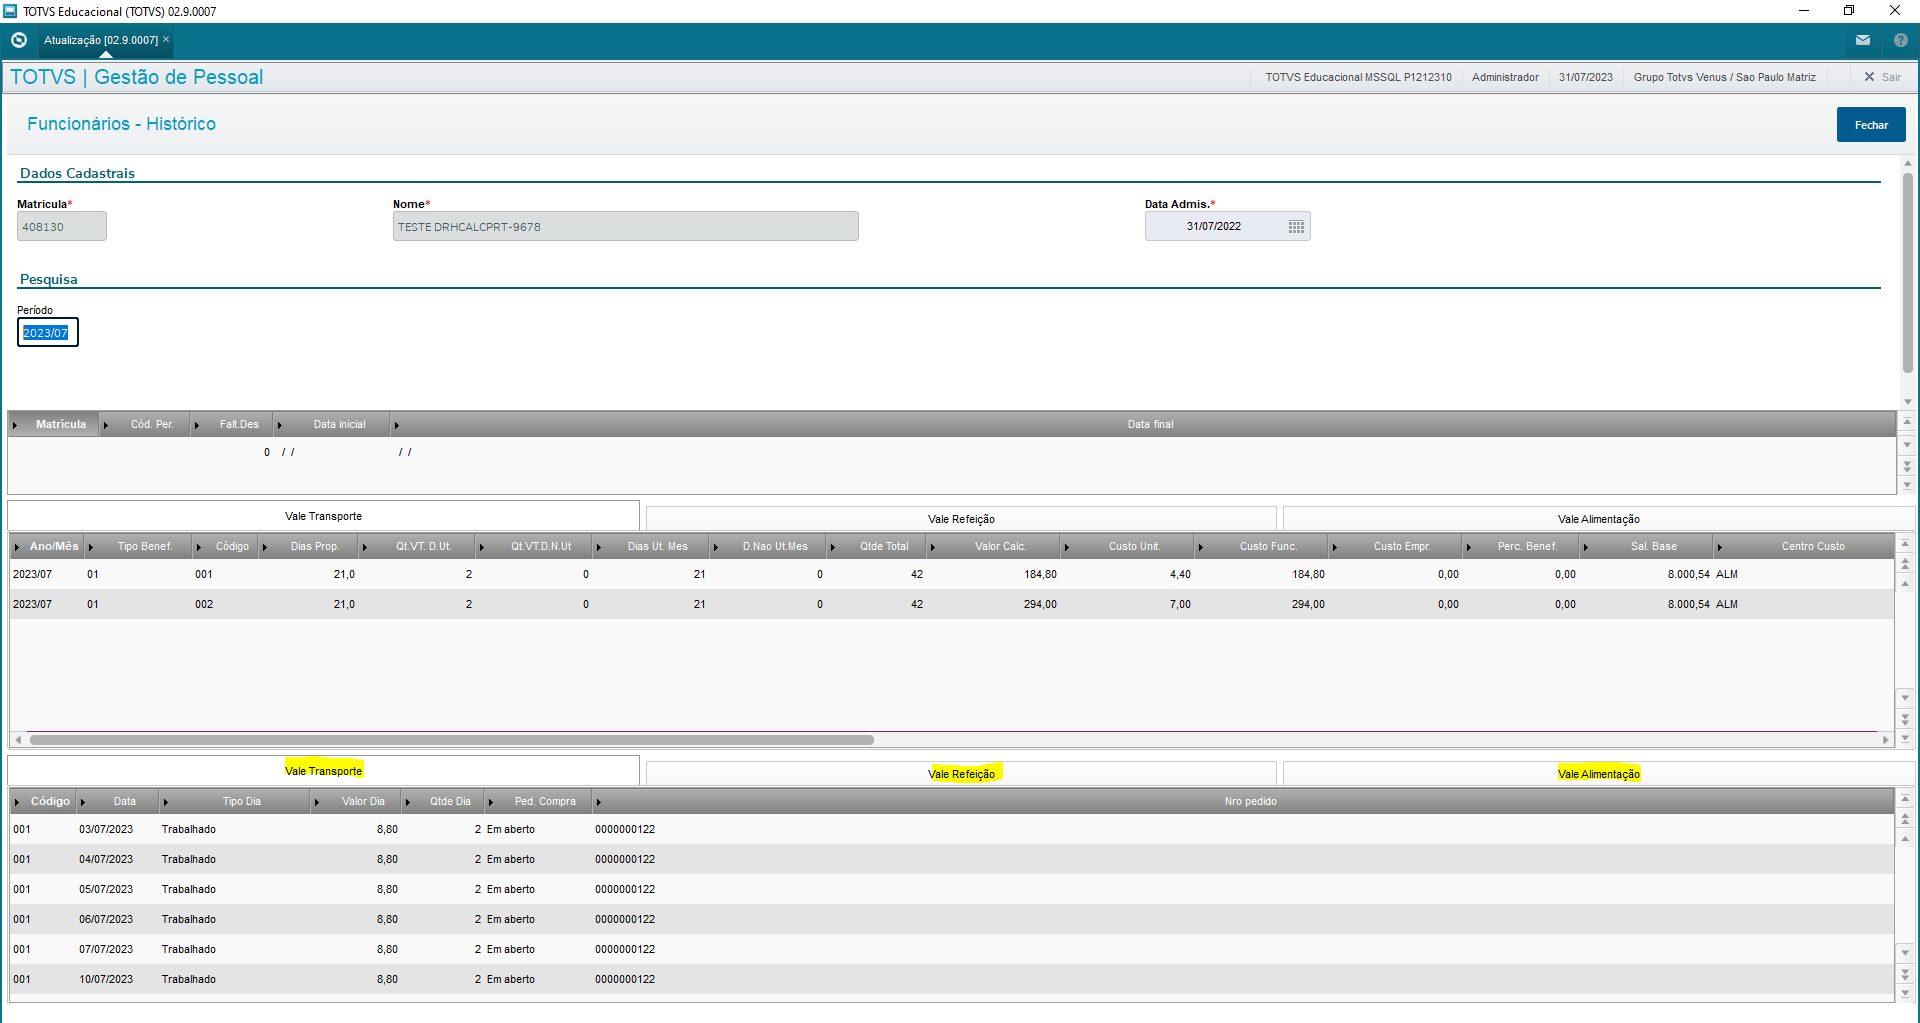Image resolution: width=1920 pixels, height=1023 pixels.
Task: Jump to top of Ano/Mês grid
Action: tap(1906, 544)
